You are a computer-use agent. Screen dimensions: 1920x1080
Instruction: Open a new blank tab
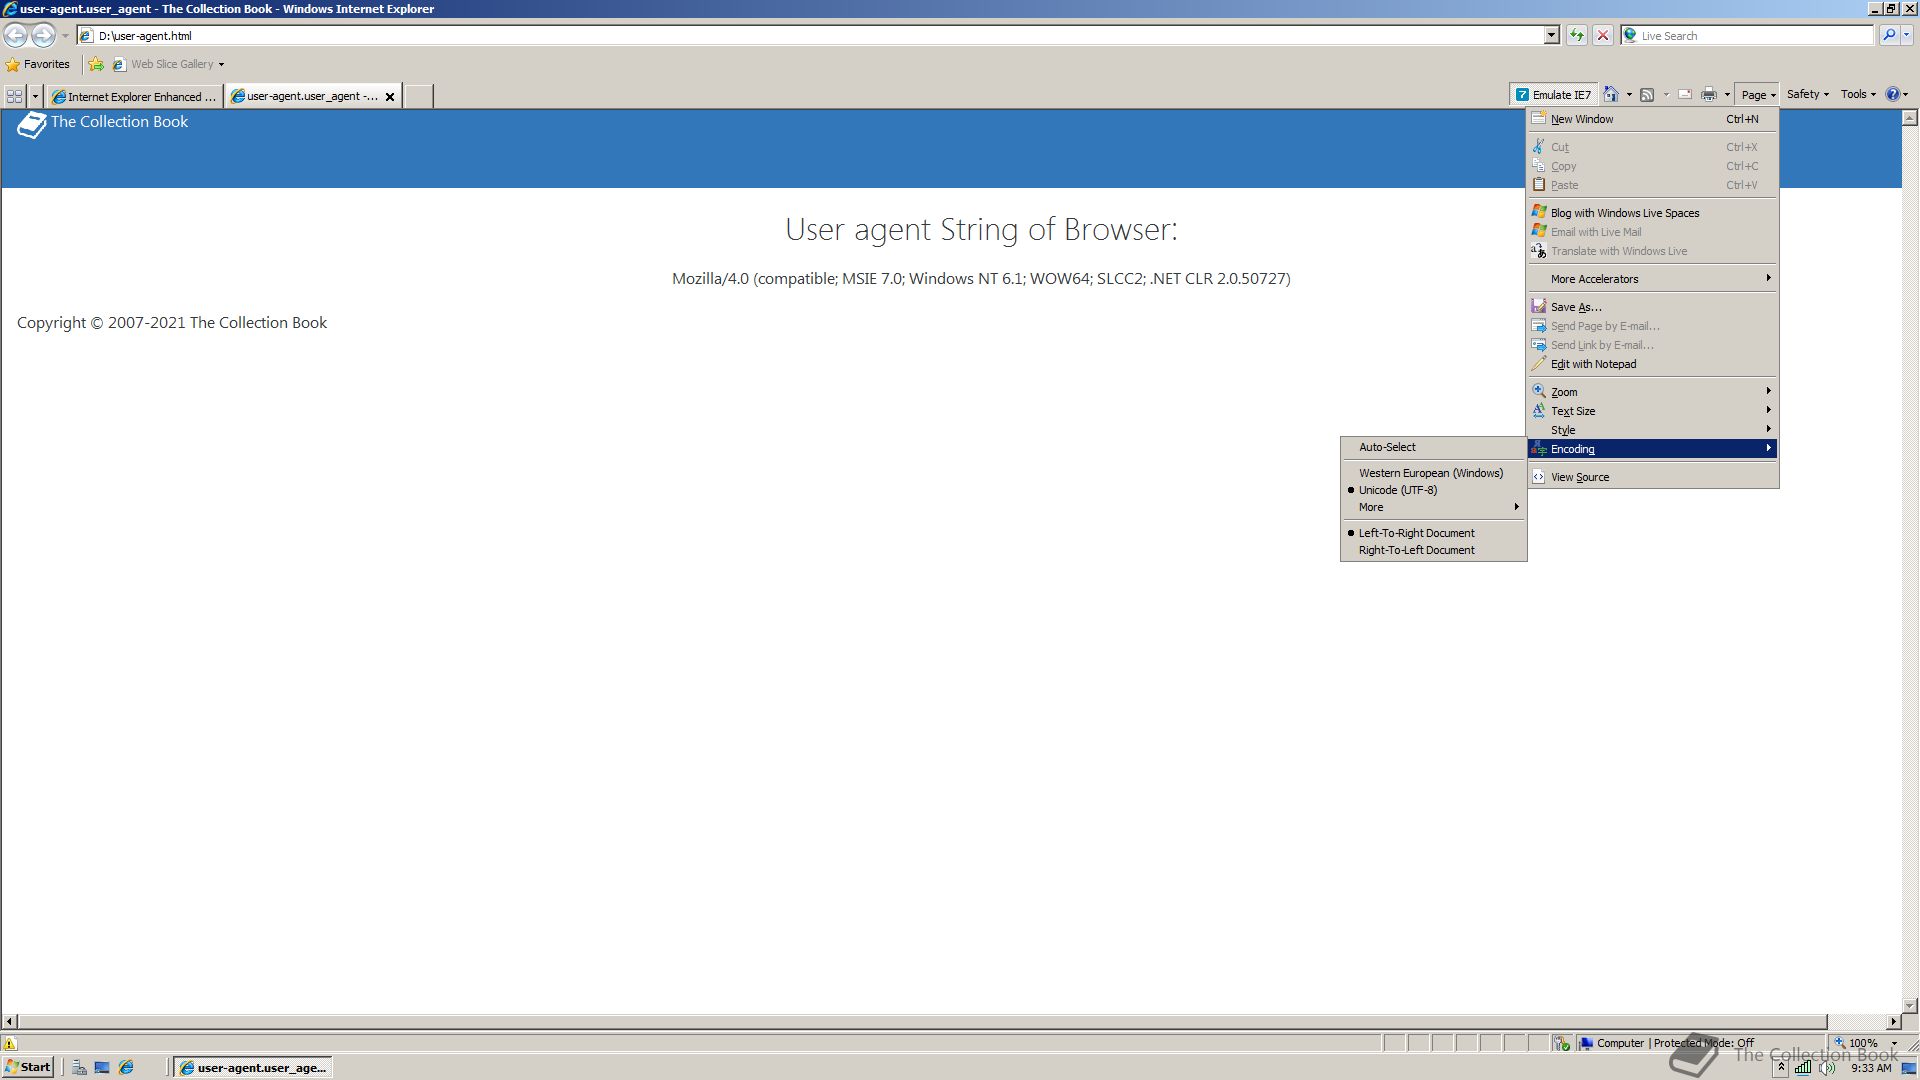point(418,96)
